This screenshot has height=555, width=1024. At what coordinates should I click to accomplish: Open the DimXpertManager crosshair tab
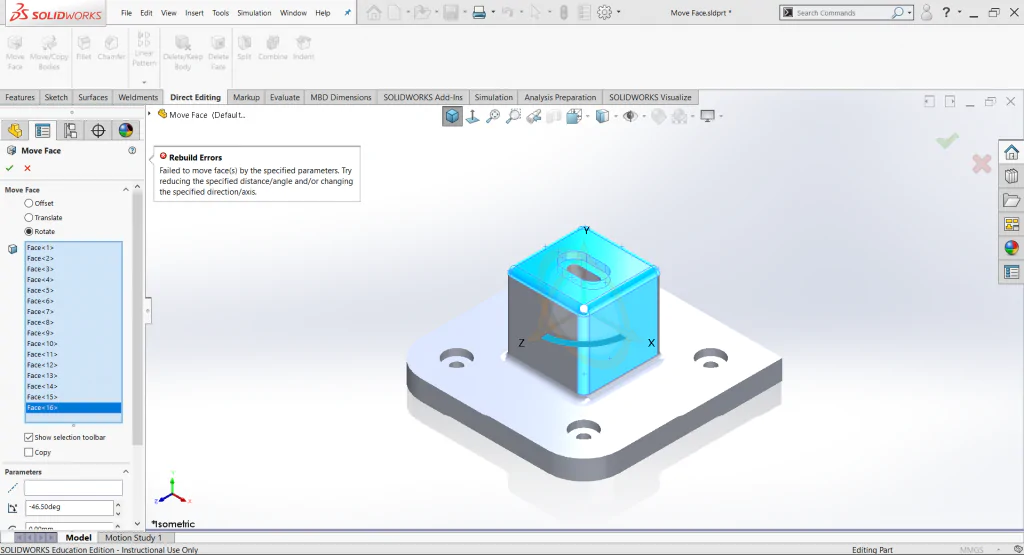pos(98,131)
